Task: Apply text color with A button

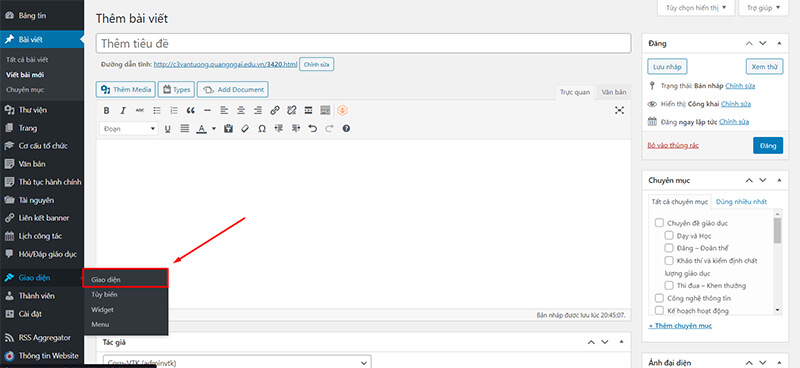Action: pos(201,129)
